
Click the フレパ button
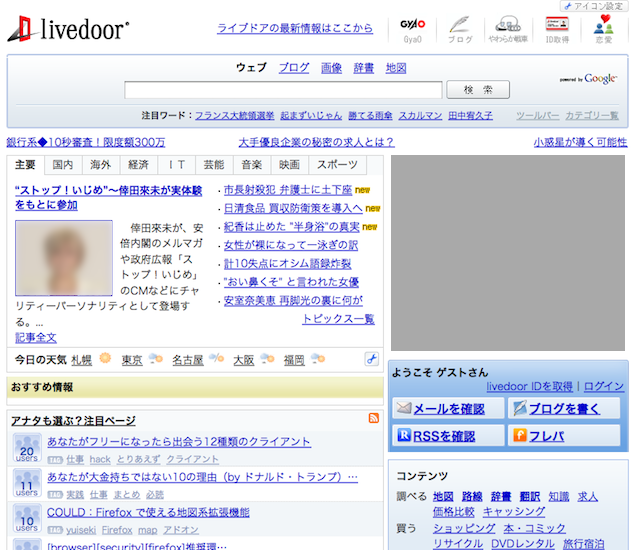[x=564, y=435]
